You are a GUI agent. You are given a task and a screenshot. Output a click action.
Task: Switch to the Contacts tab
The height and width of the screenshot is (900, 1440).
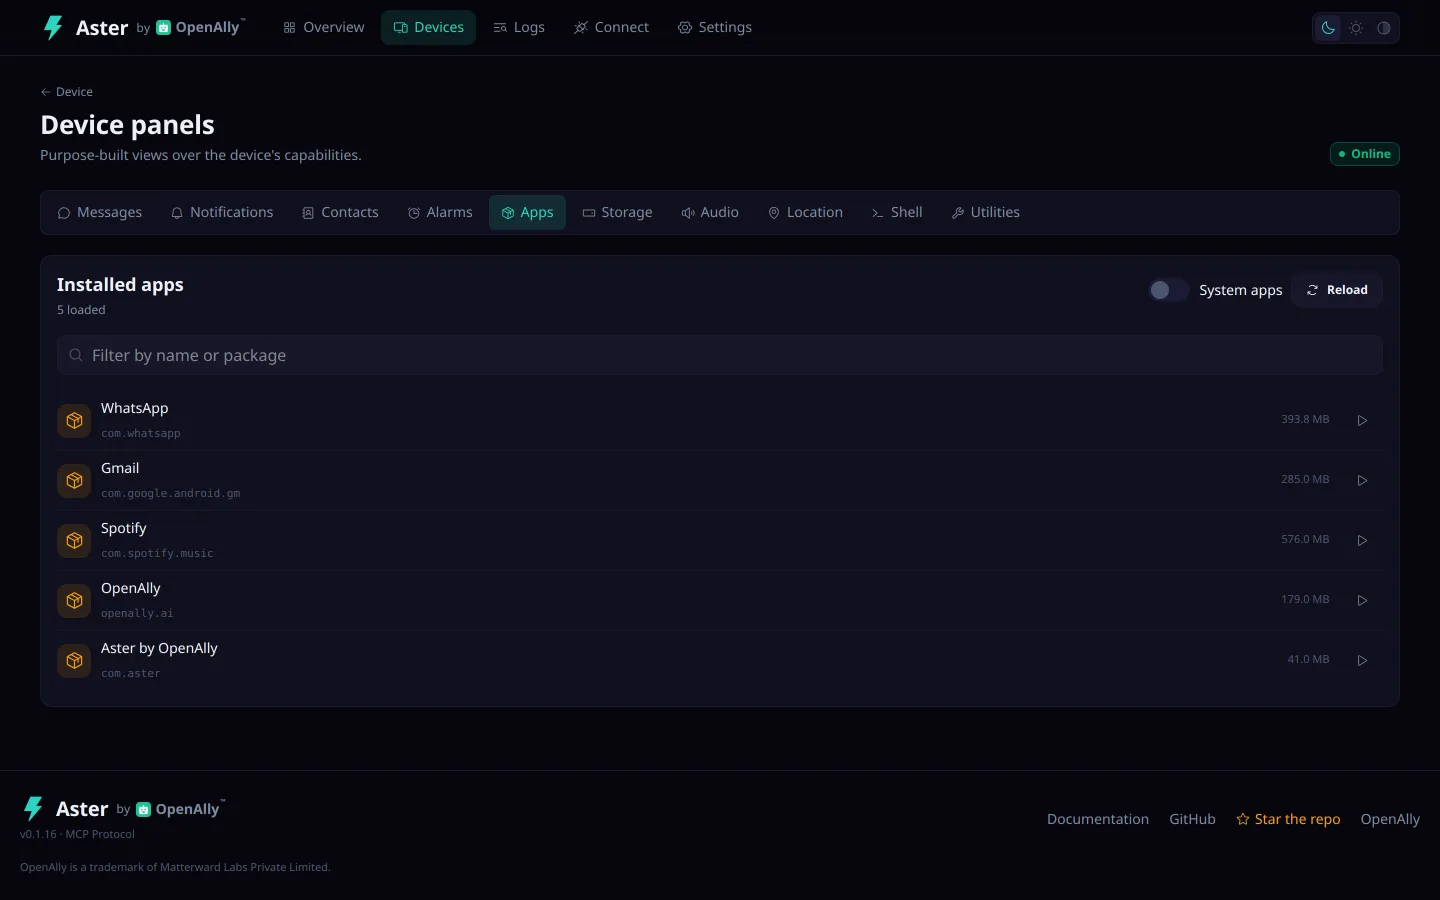tap(340, 212)
